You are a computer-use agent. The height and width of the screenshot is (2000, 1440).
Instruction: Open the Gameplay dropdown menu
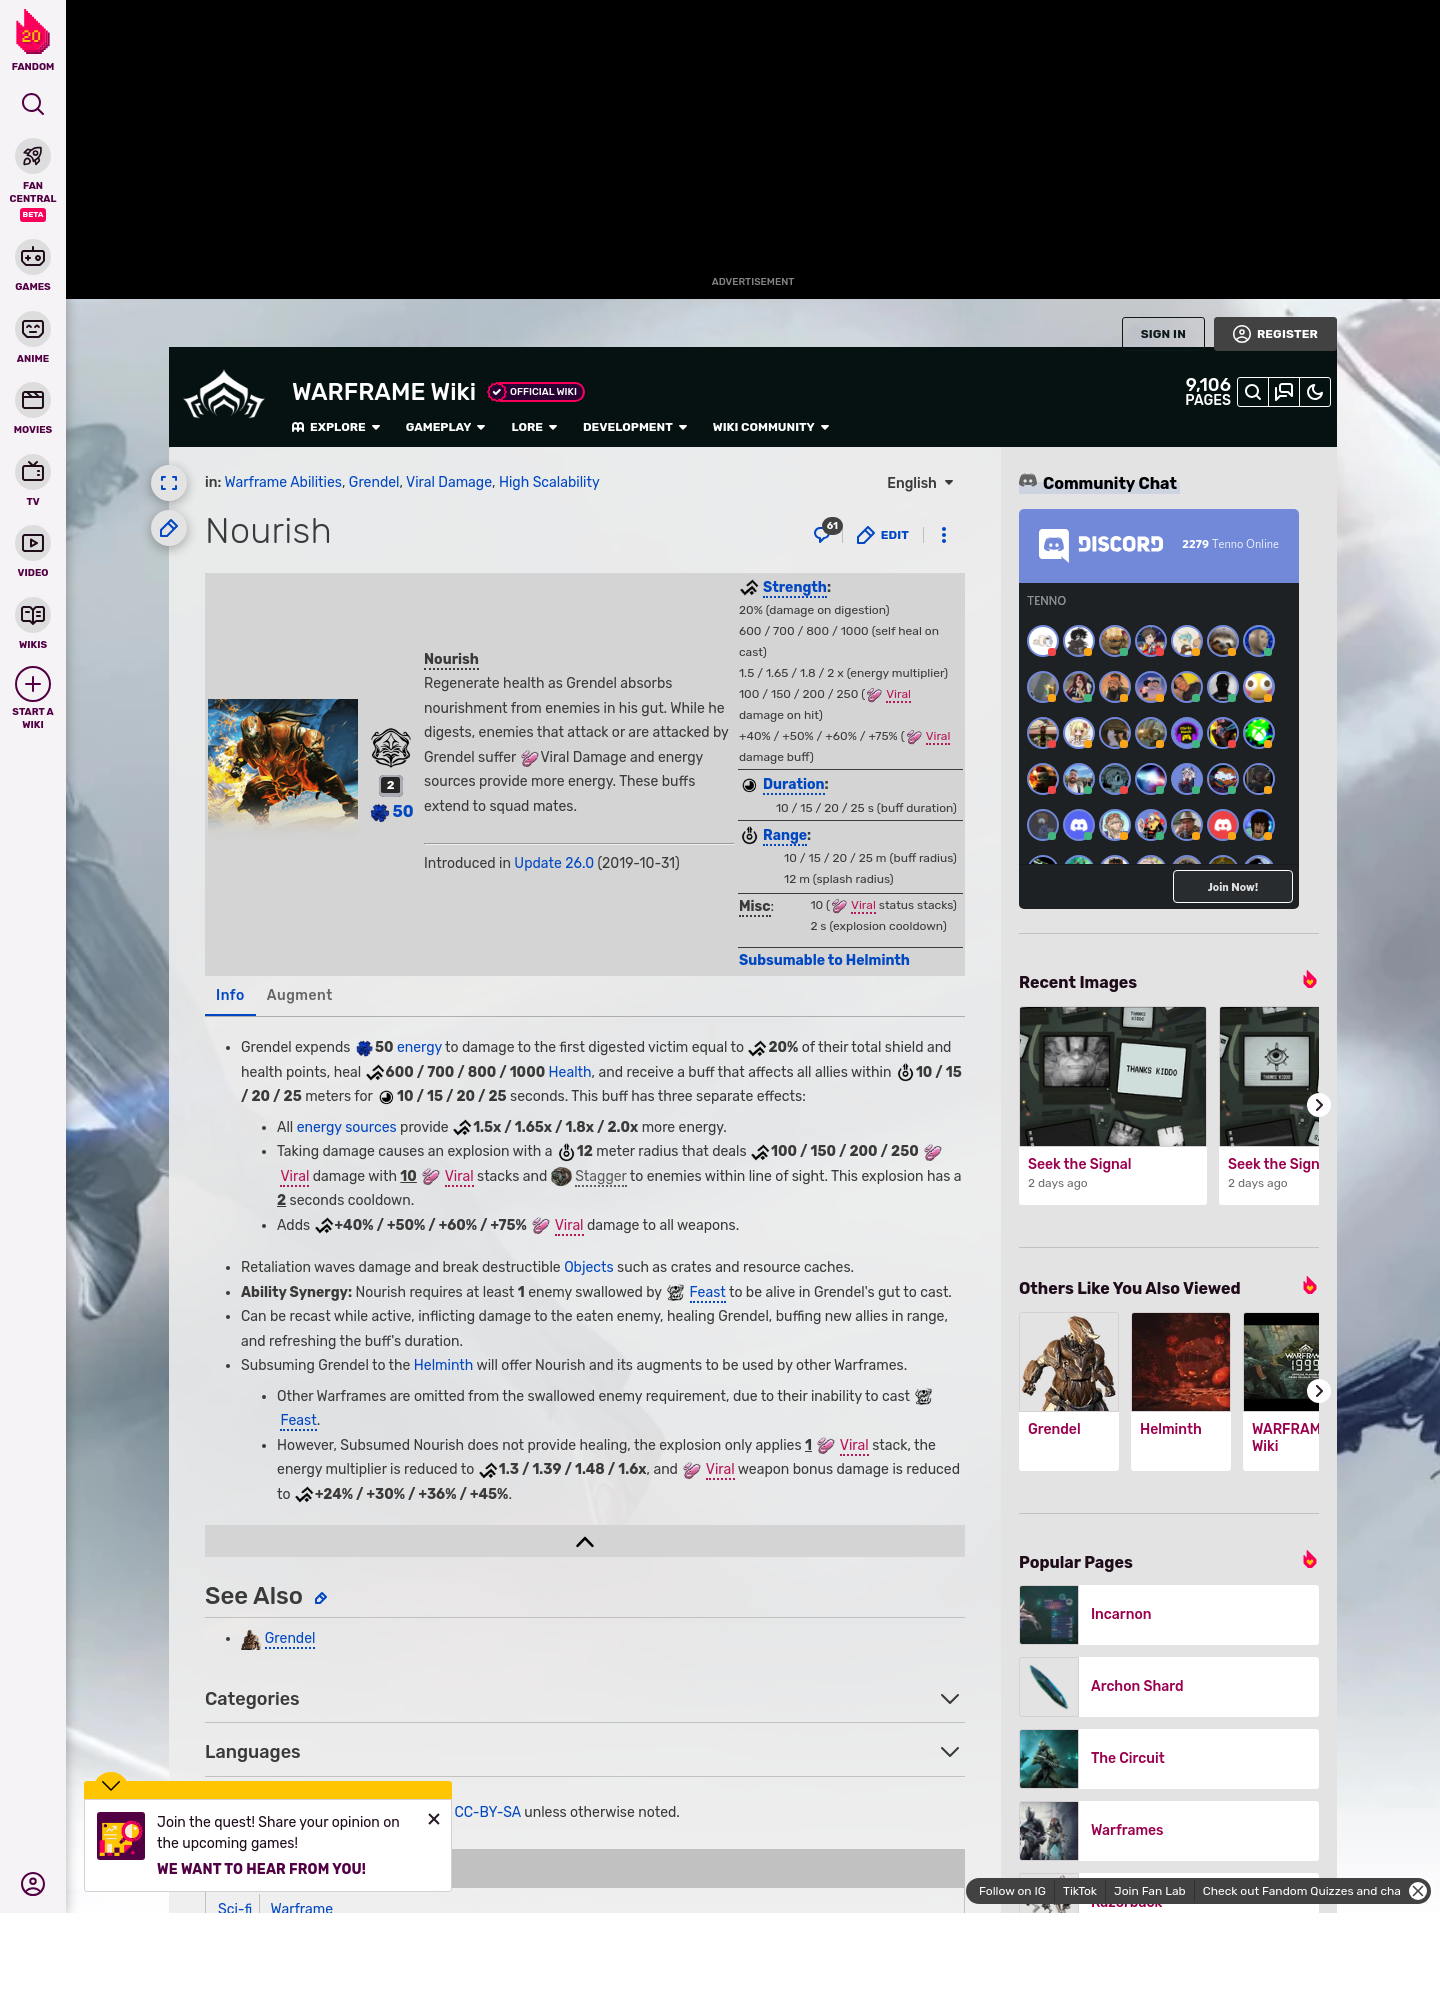coord(446,427)
